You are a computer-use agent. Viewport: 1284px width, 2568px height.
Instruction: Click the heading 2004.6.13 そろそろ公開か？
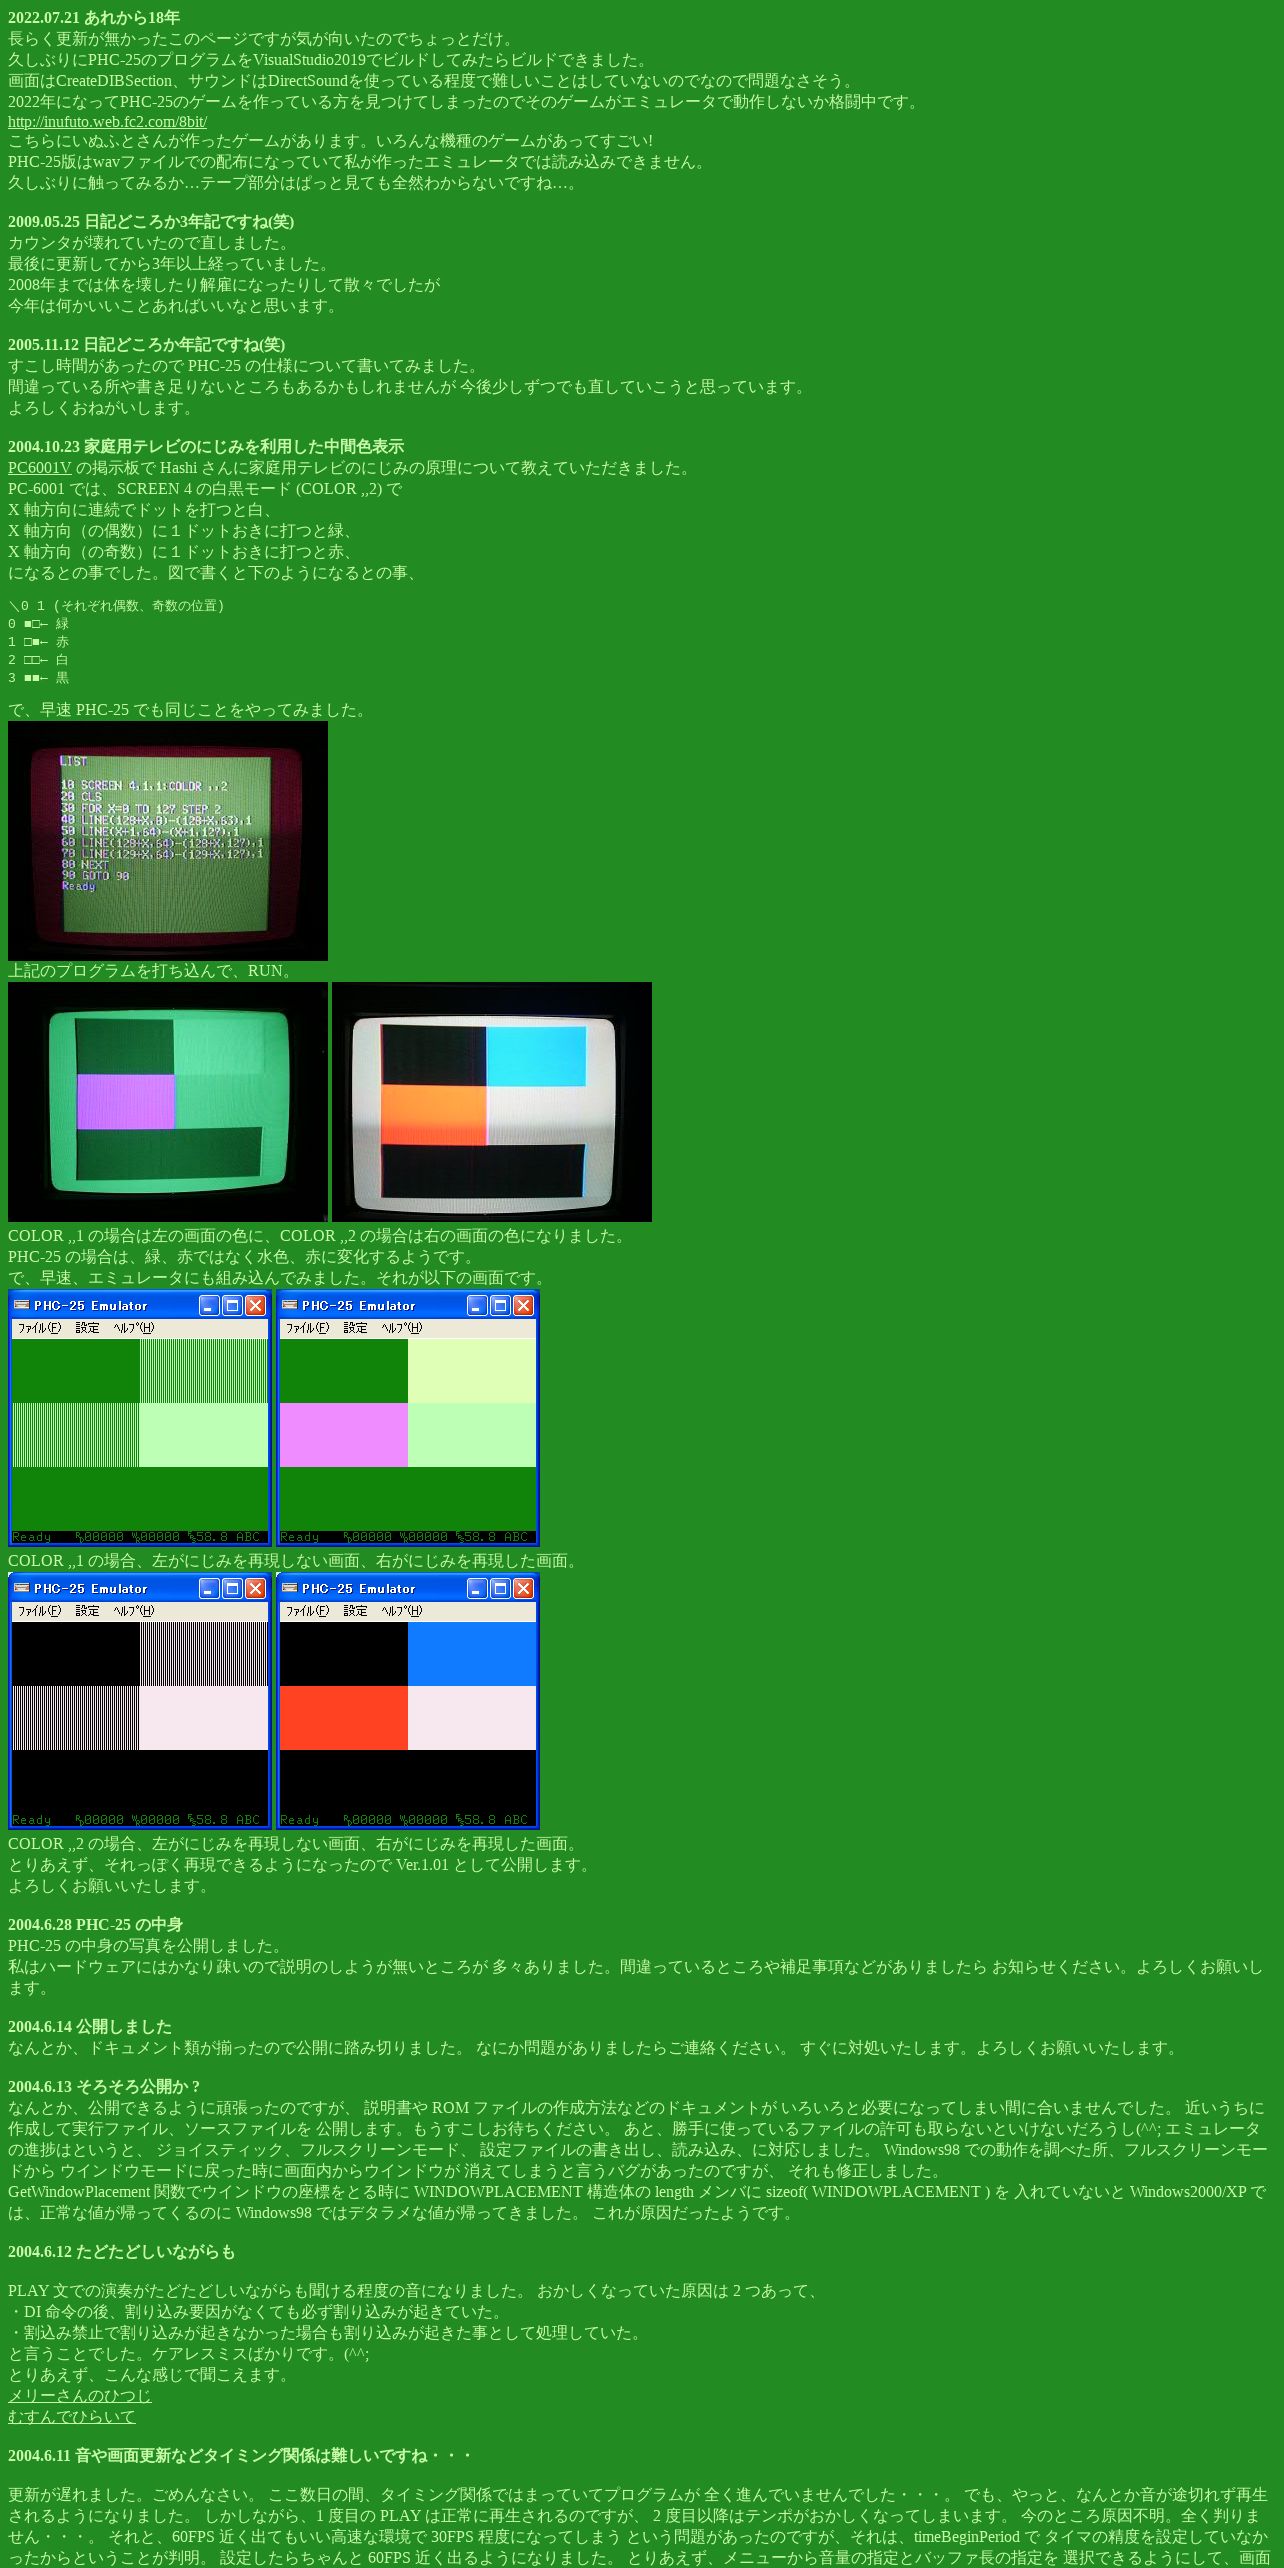click(x=106, y=2087)
